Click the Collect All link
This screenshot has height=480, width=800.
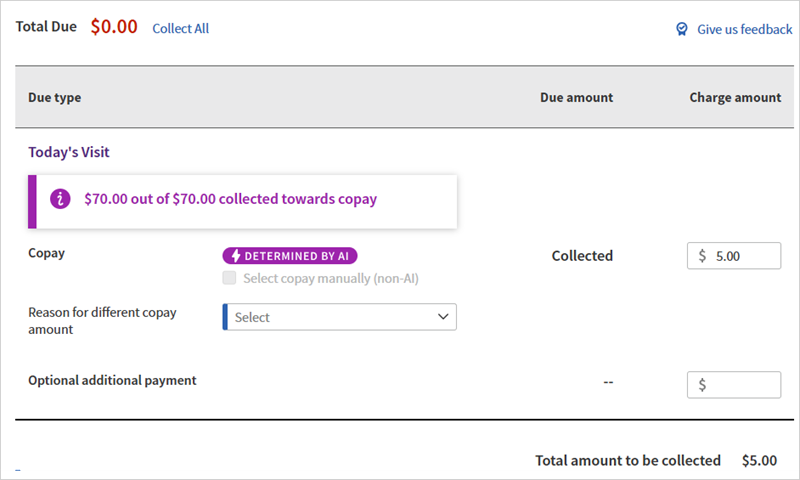click(x=180, y=28)
